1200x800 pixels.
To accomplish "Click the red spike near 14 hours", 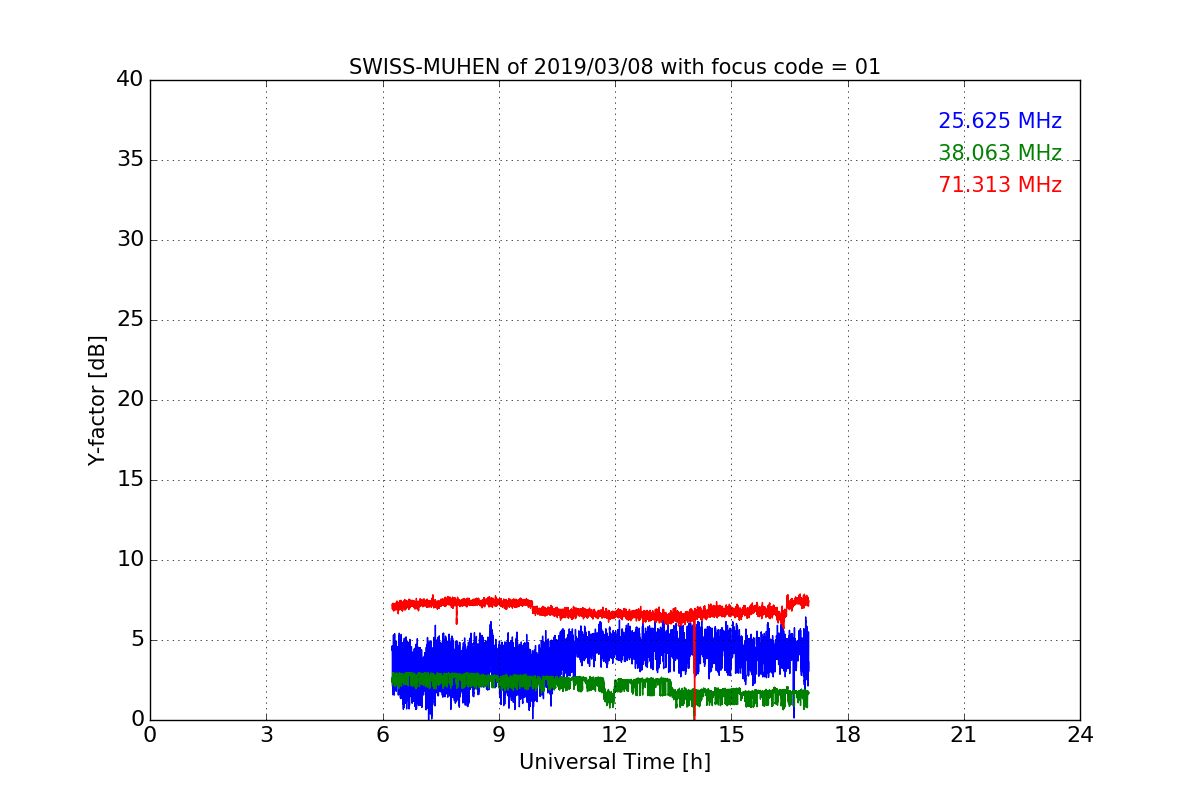I will [694, 670].
